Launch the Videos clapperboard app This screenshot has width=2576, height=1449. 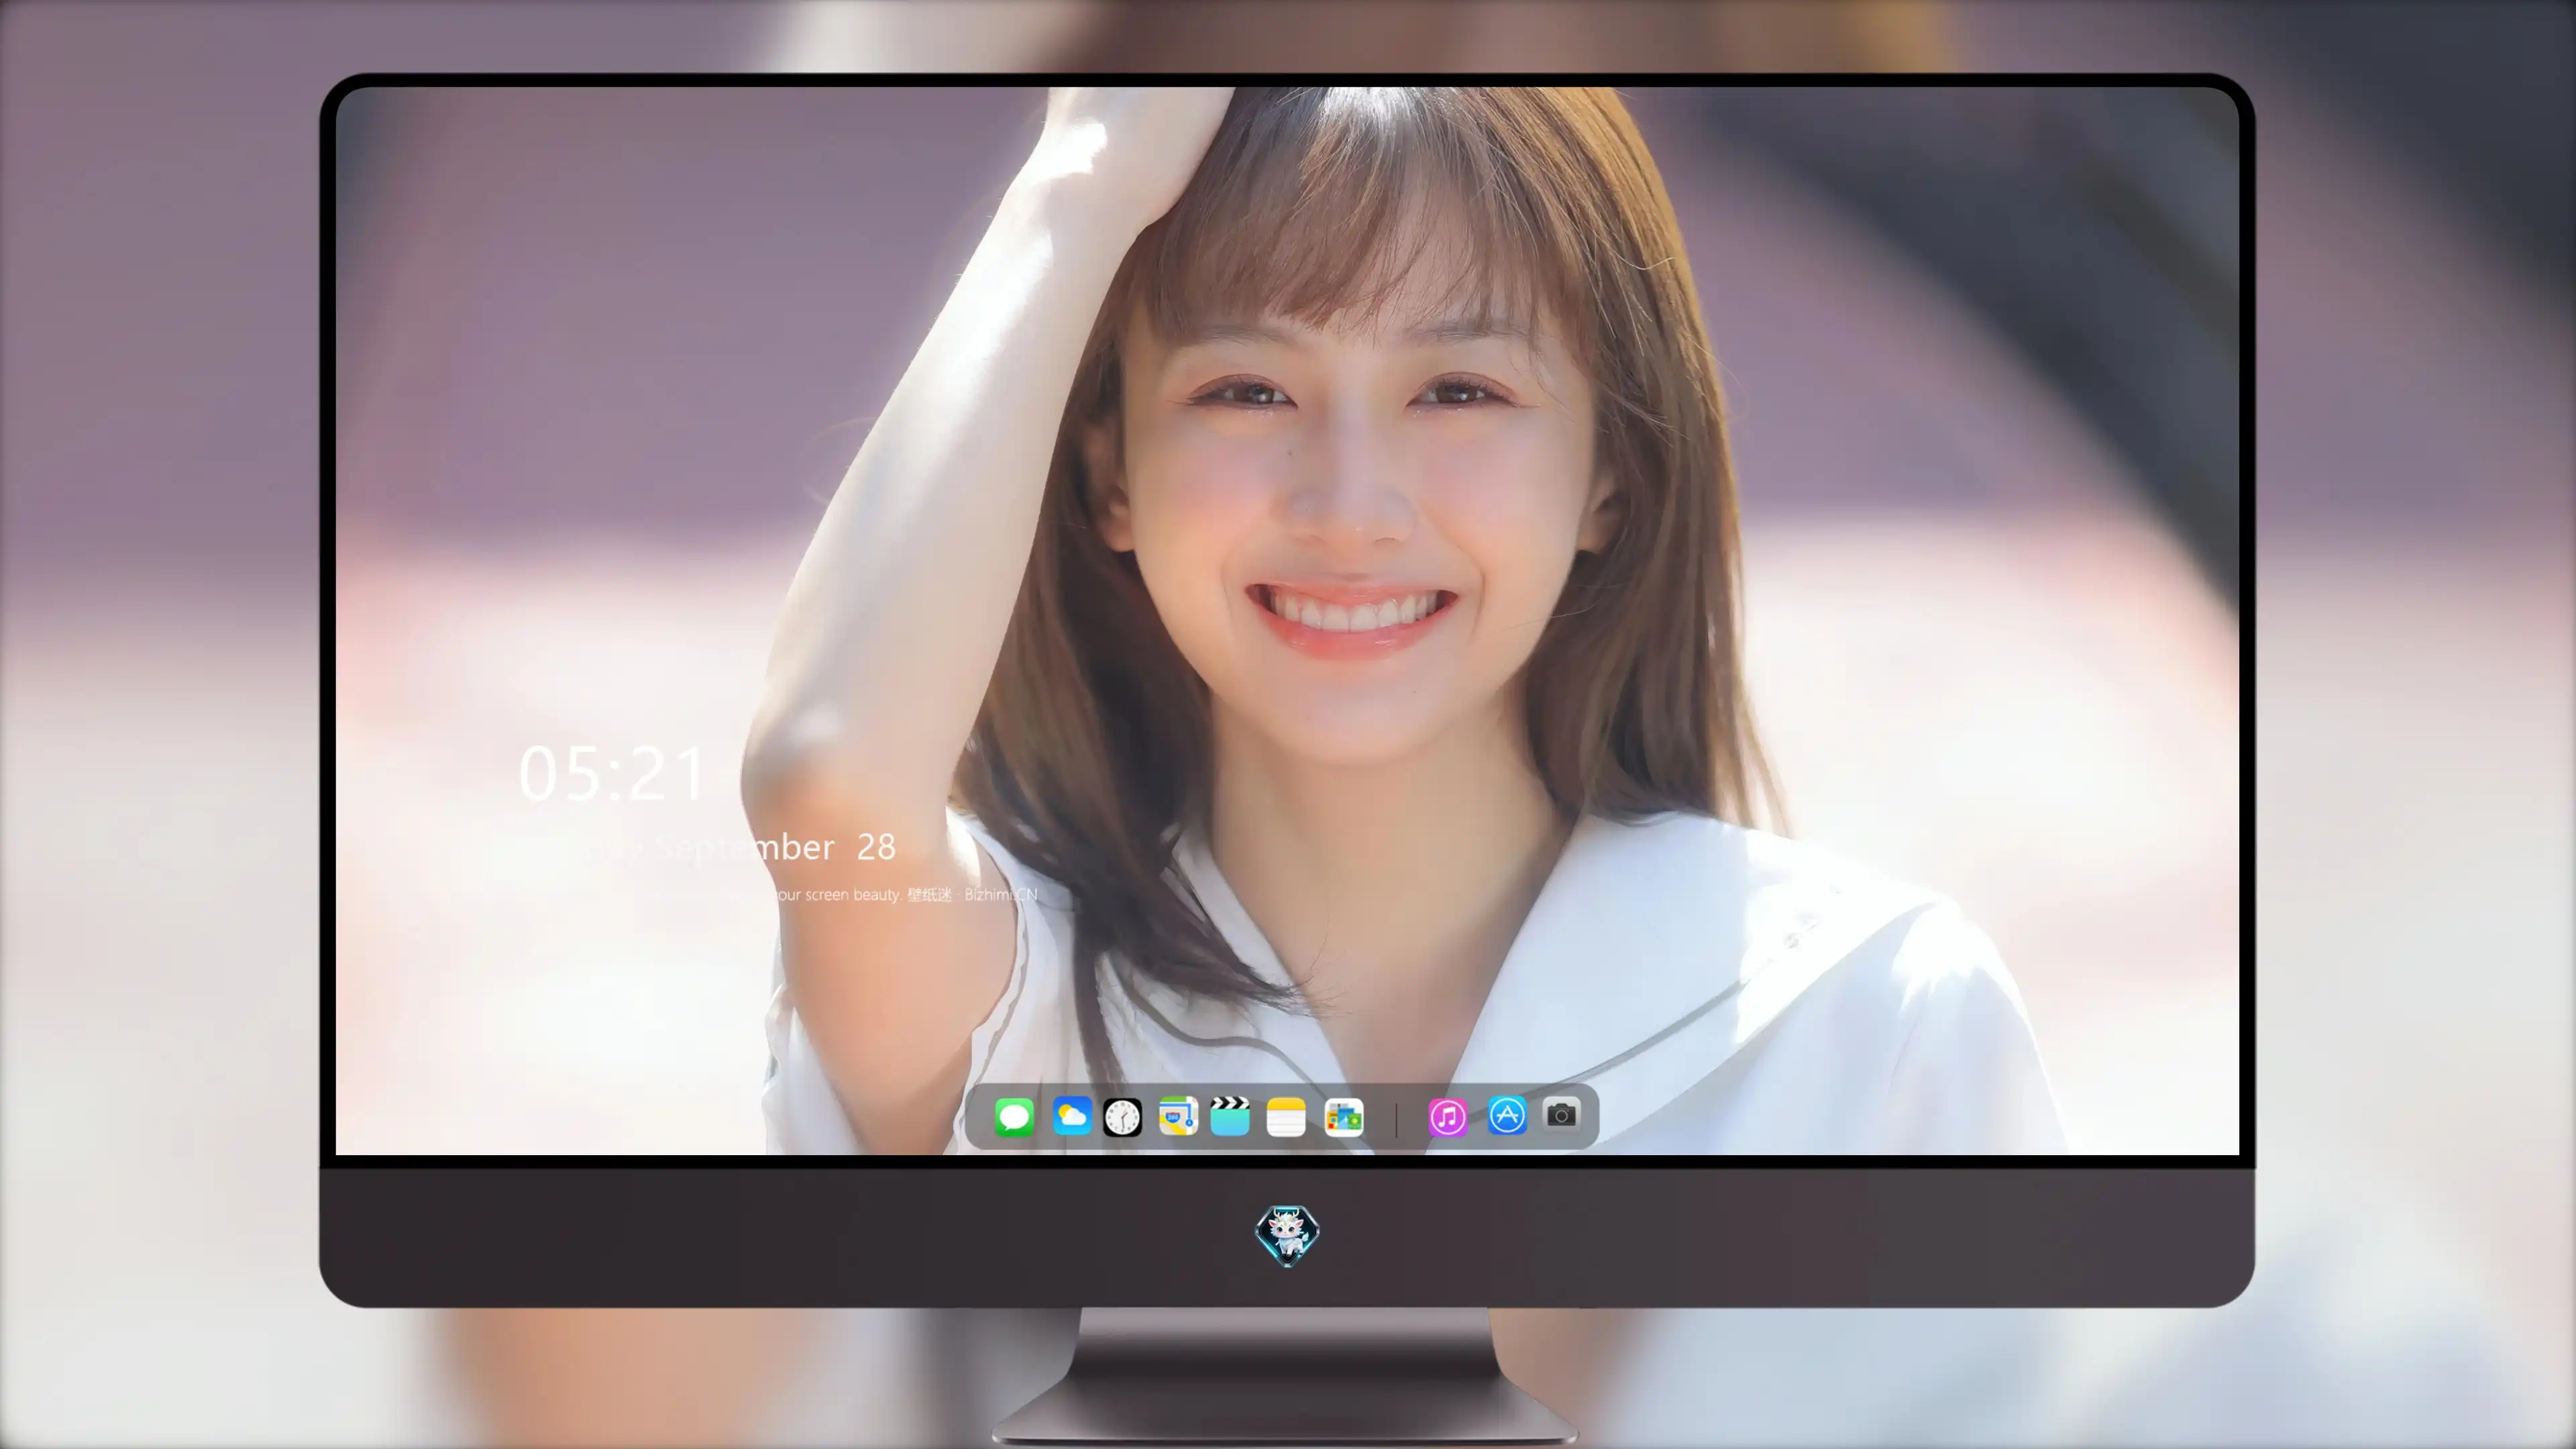click(x=1230, y=1117)
